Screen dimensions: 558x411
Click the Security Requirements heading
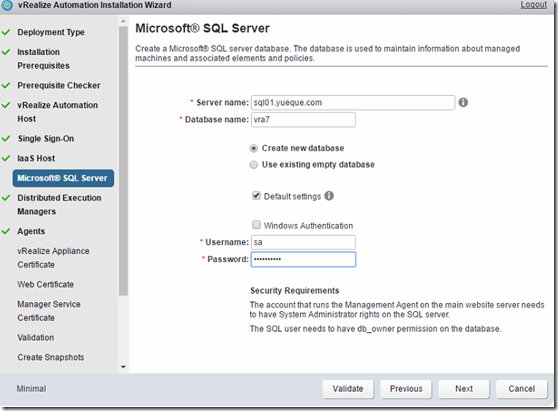295,291
